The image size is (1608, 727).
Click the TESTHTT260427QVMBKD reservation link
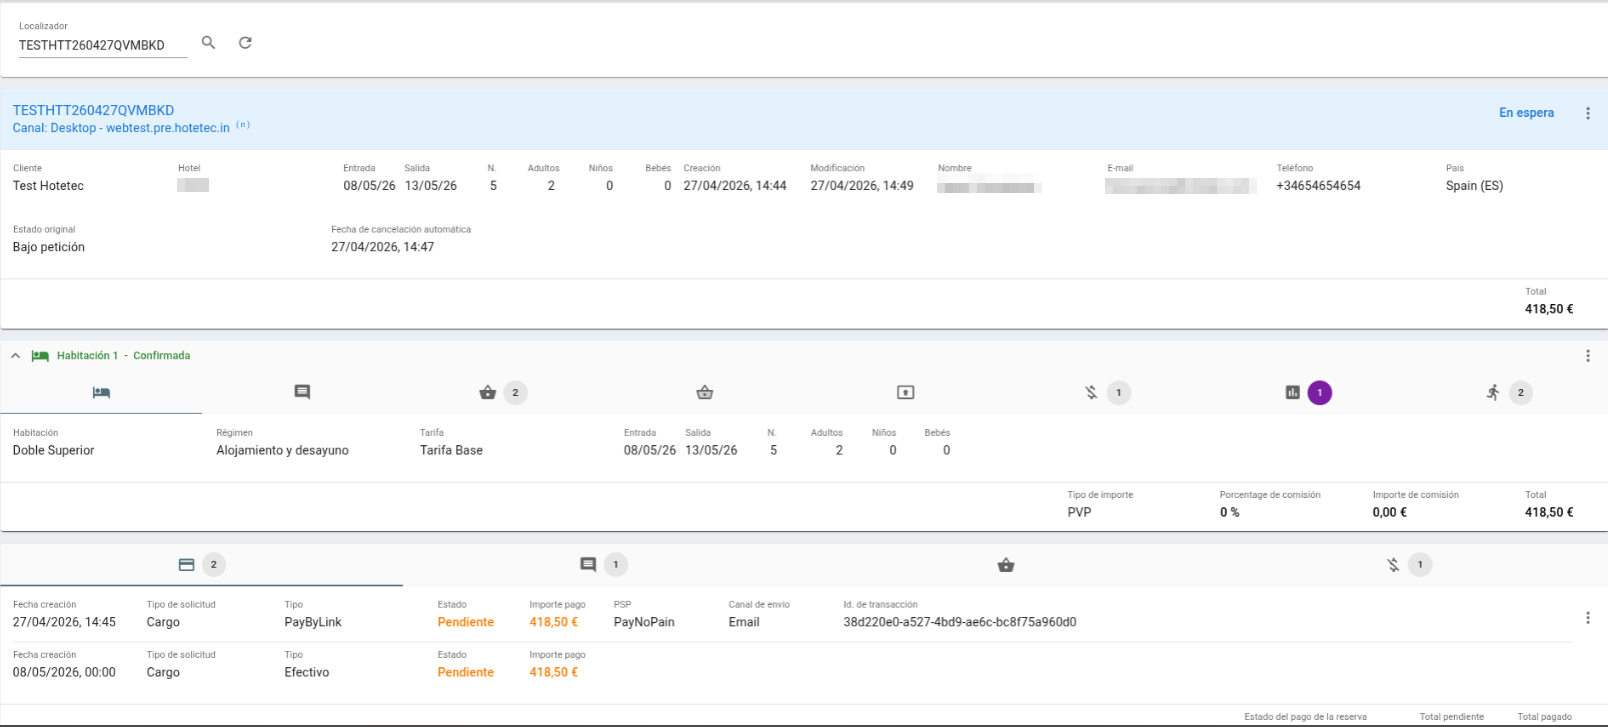(93, 110)
